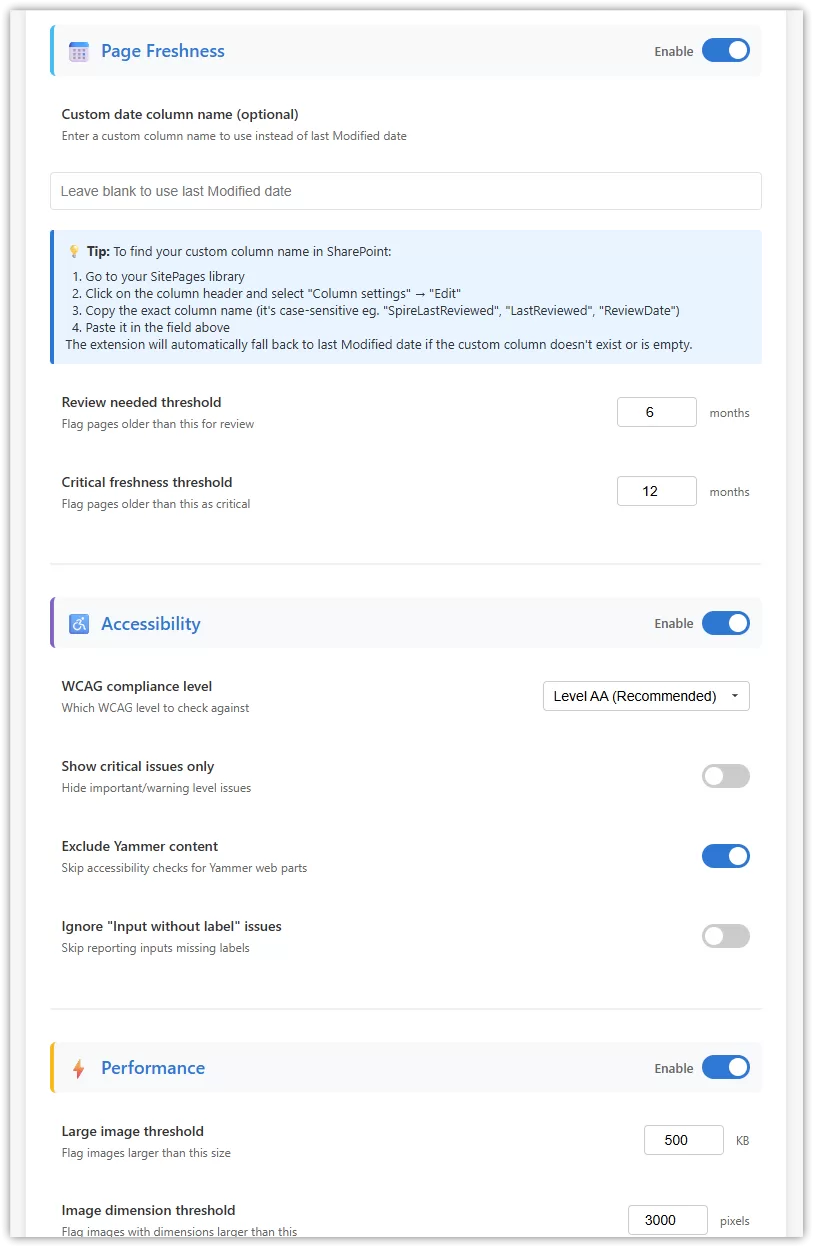Enable "Show critical issues only"

(x=725, y=776)
